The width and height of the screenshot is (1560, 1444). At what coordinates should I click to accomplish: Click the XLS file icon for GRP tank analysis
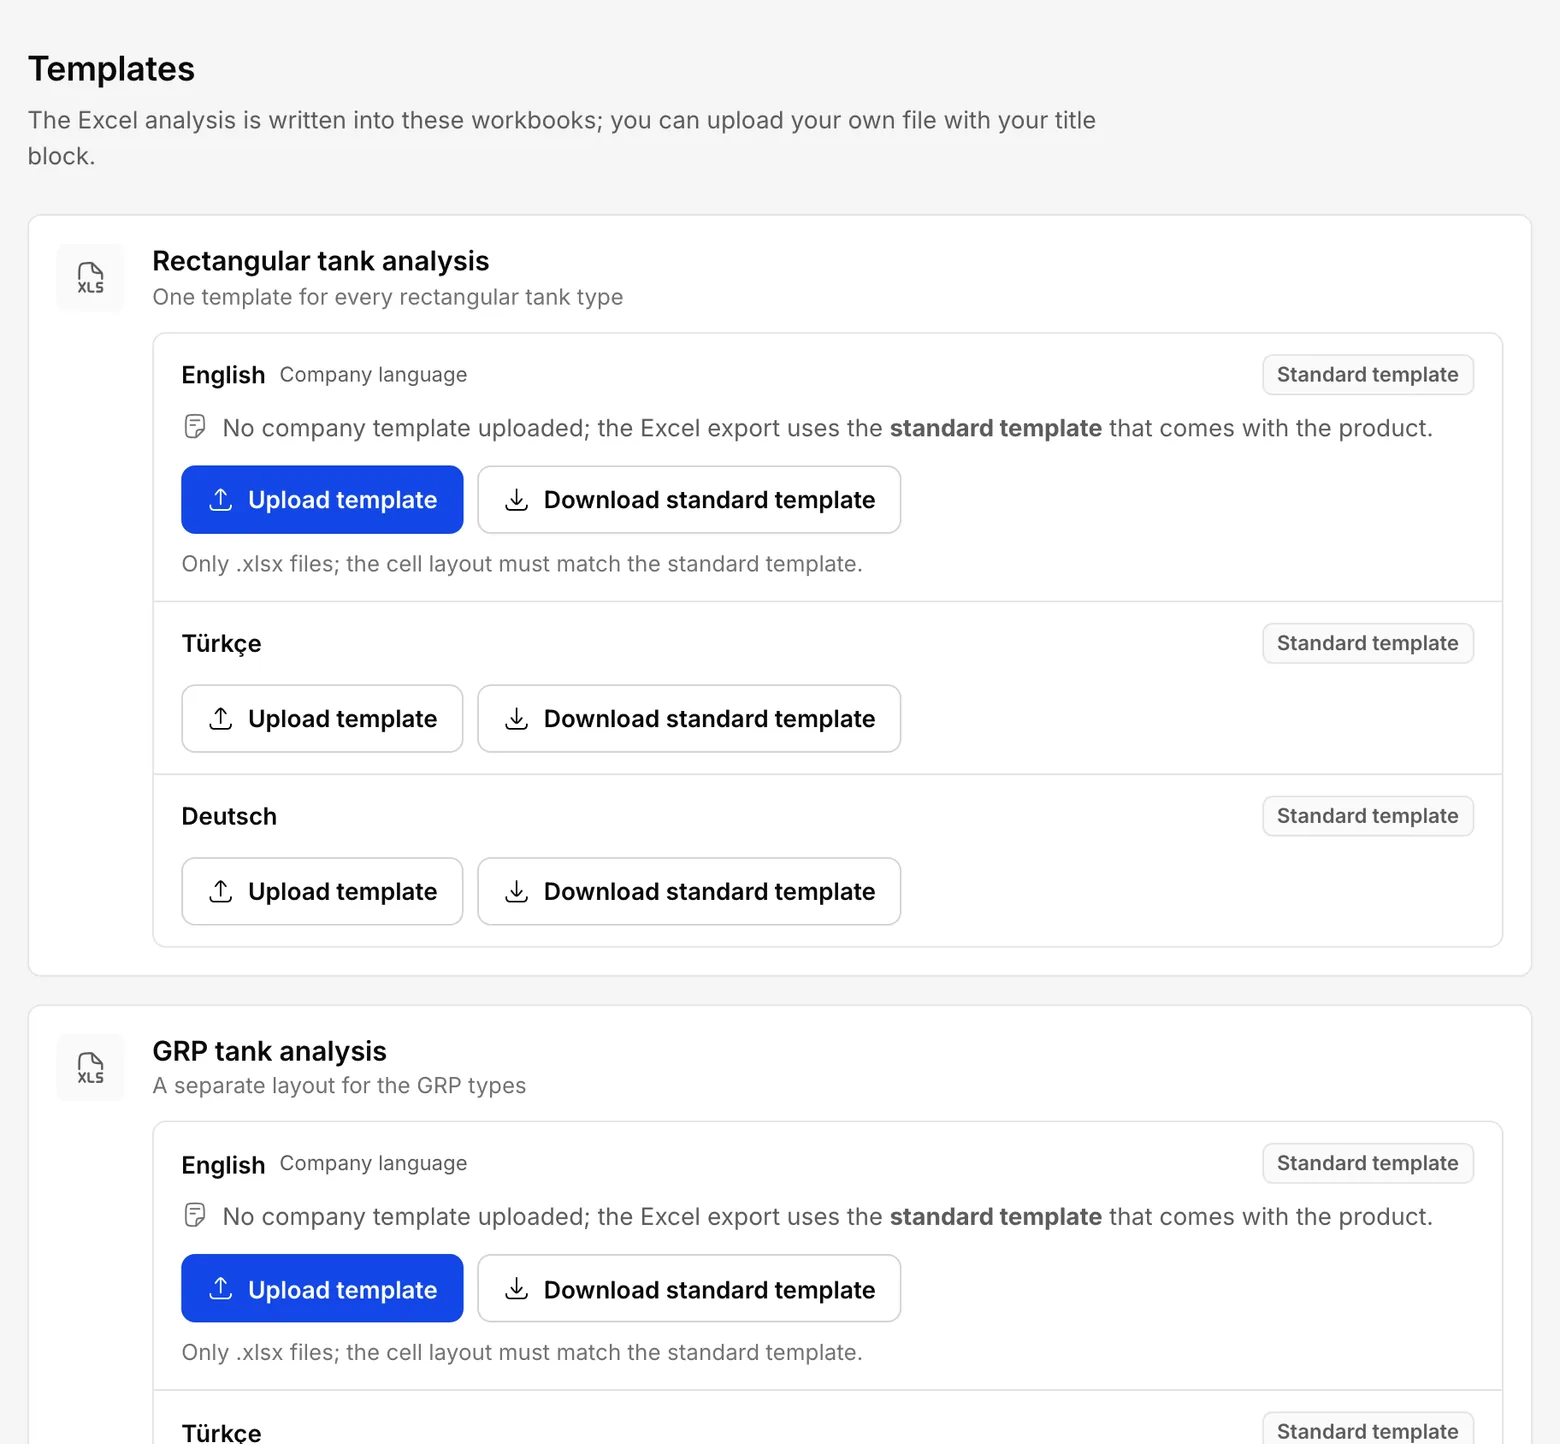click(x=90, y=1068)
